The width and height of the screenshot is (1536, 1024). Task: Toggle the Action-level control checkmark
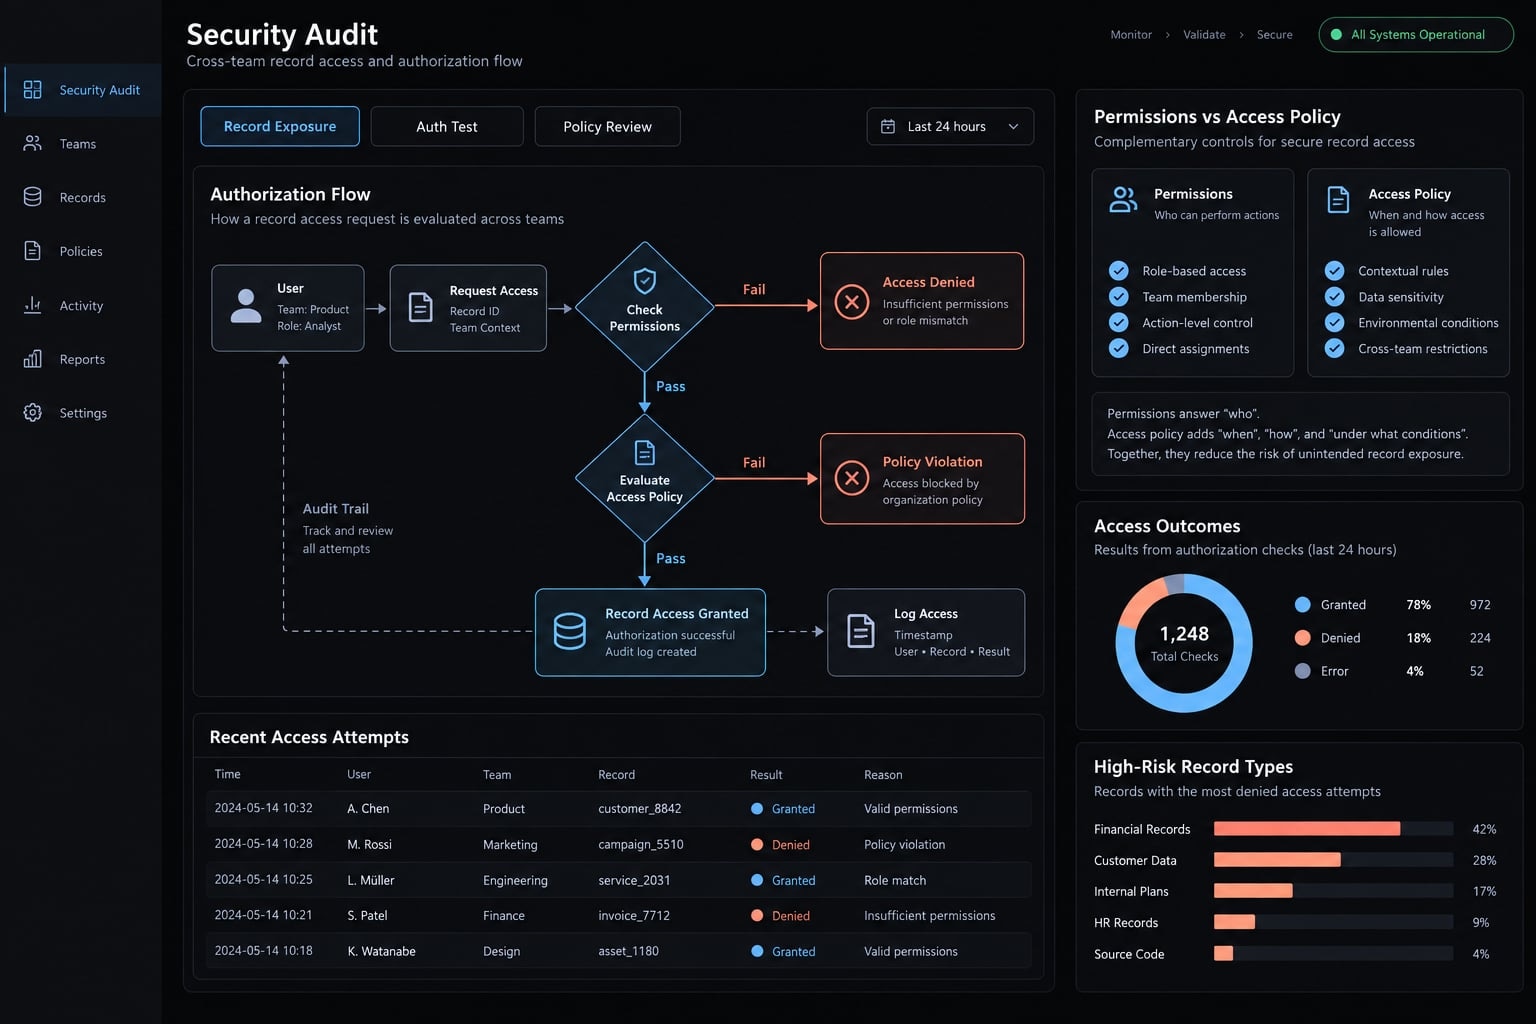click(1119, 322)
